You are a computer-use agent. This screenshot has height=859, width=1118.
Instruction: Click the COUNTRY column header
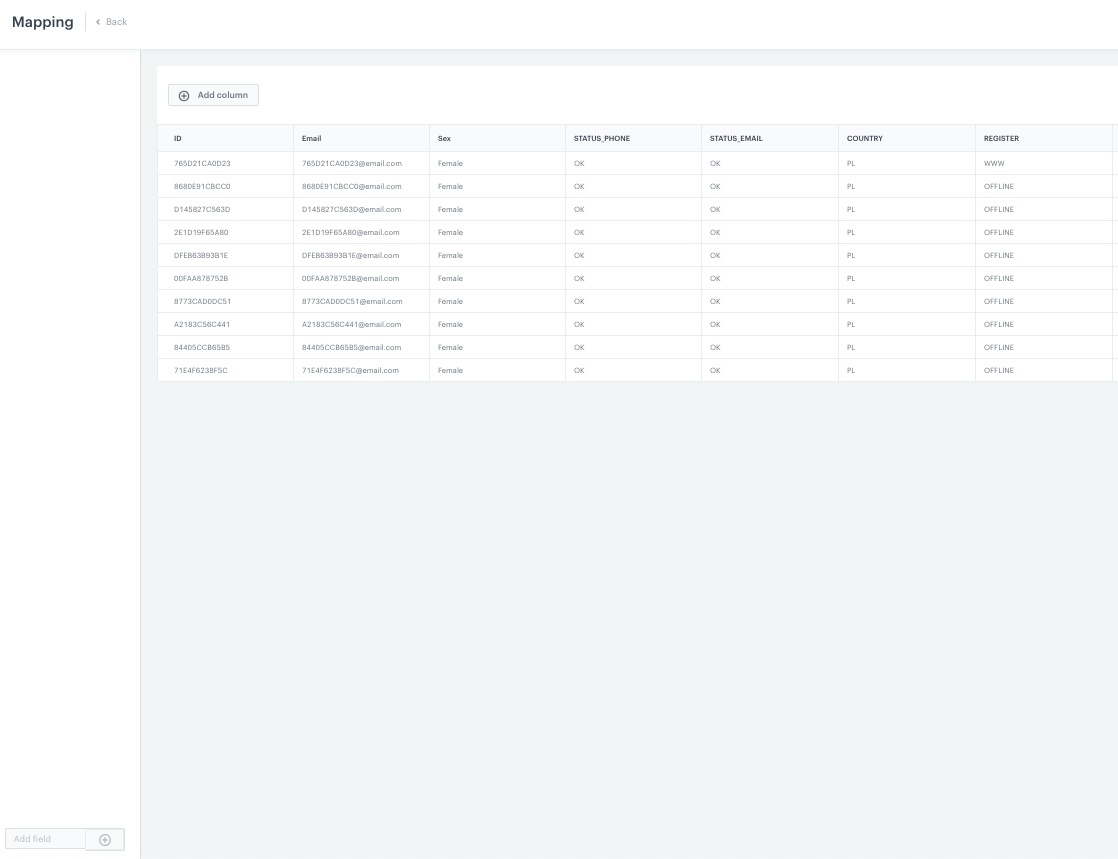tap(864, 138)
